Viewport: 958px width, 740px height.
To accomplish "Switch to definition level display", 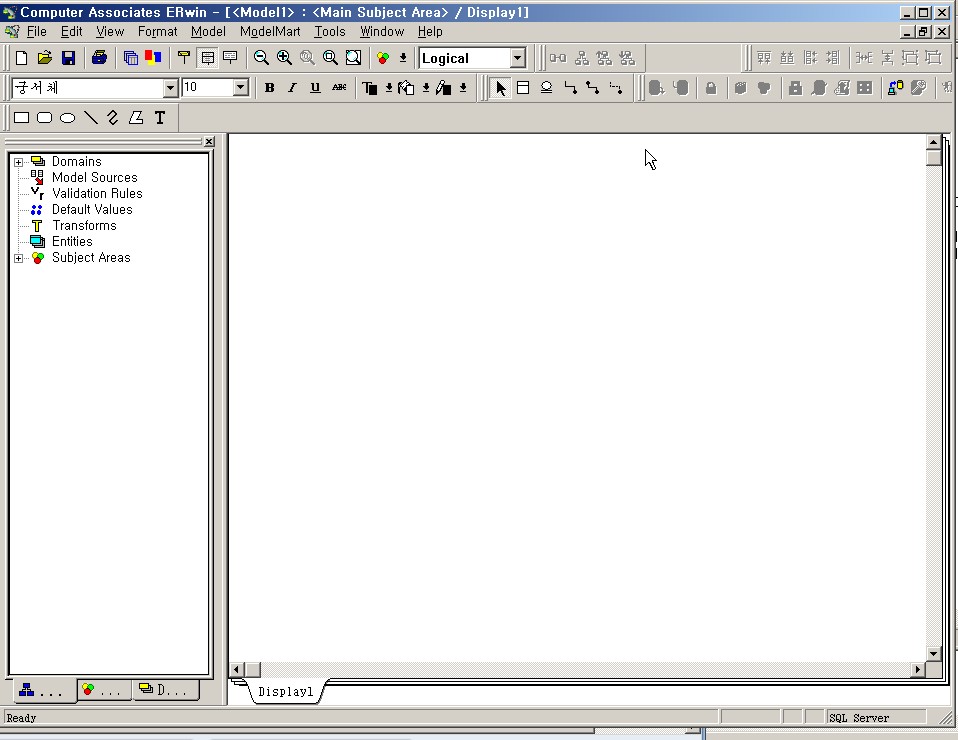I will [x=230, y=58].
